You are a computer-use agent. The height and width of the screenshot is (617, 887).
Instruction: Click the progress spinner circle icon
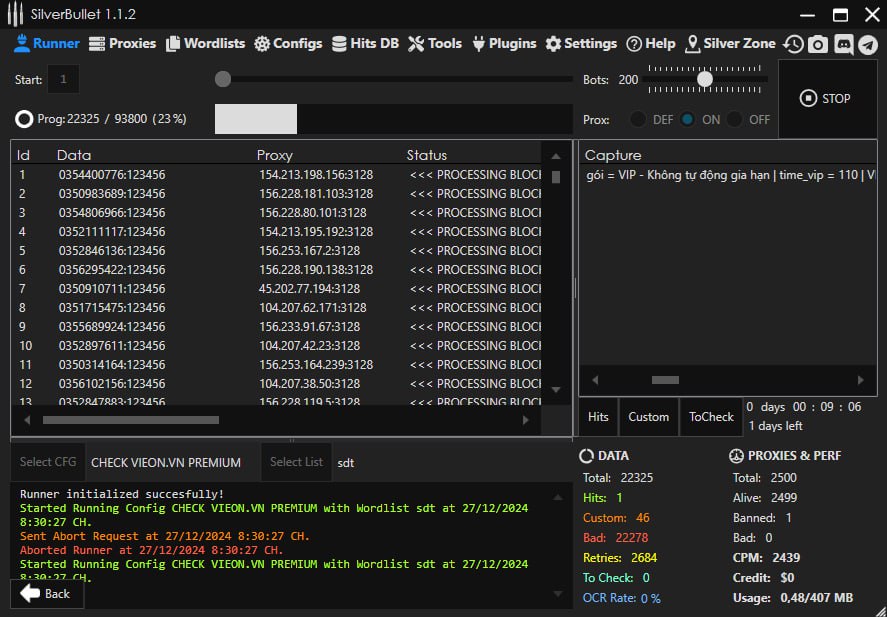(x=24, y=119)
